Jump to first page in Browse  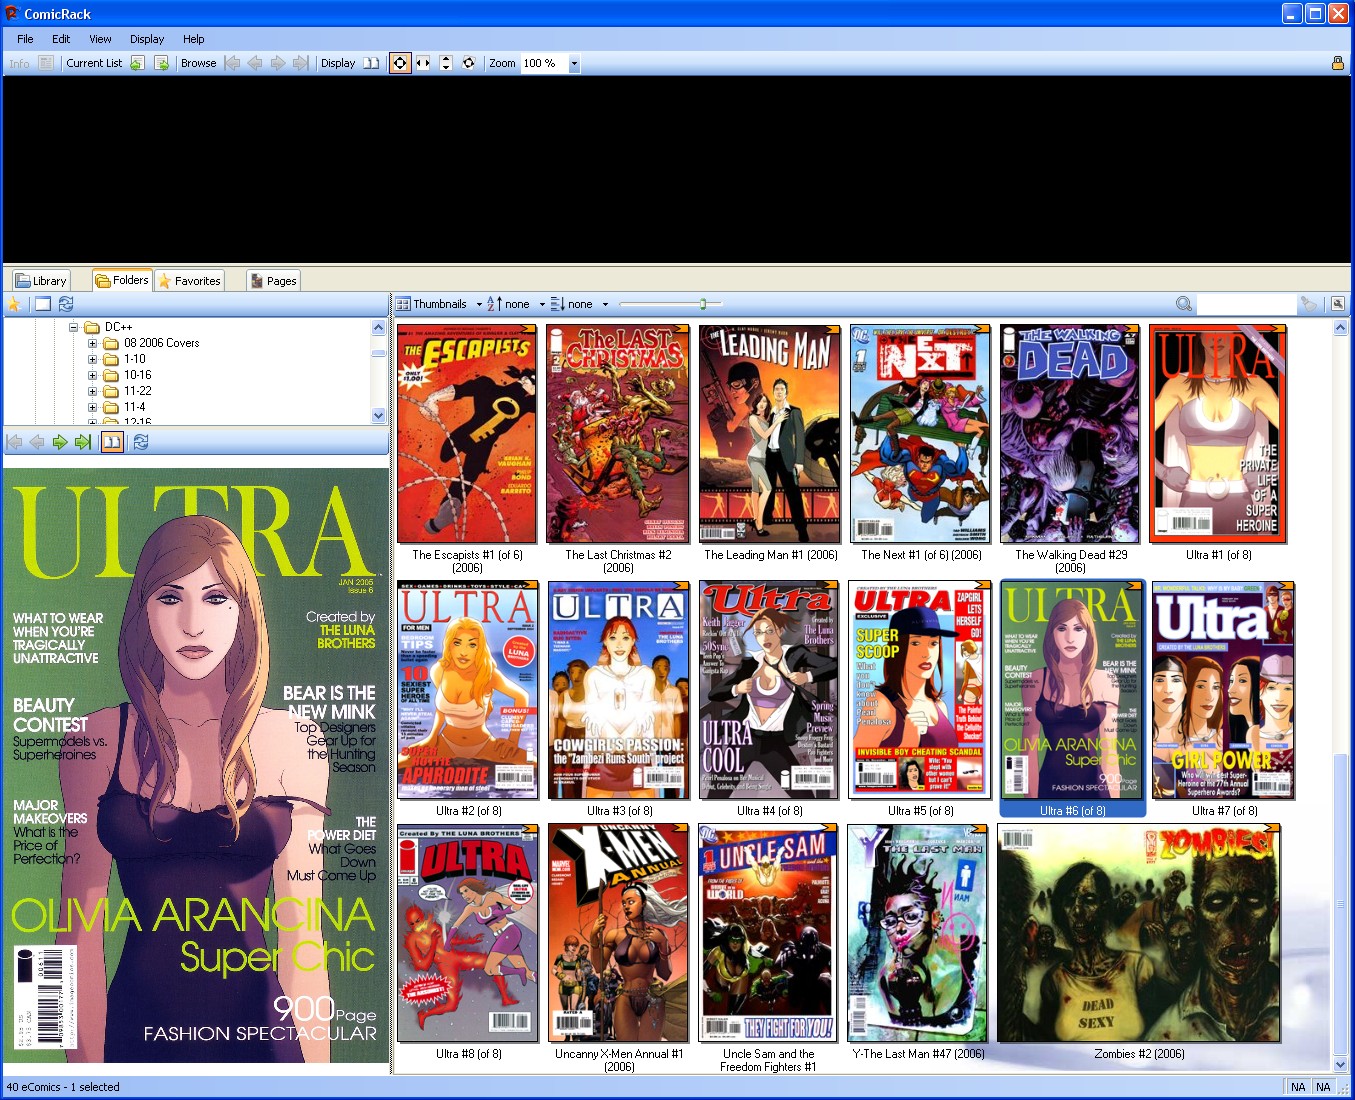pos(232,63)
